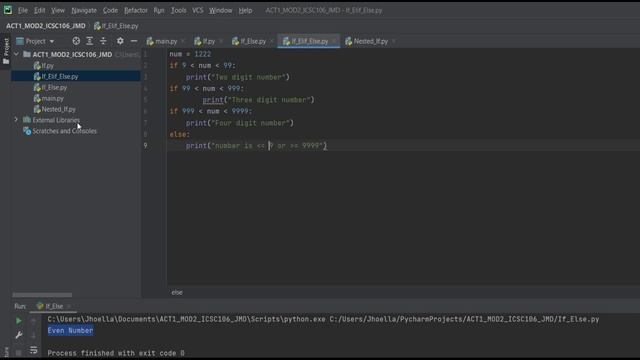Viewport: 640px width, 360px height.
Task: Close the Nested_If.py editor tab
Action: coord(393,41)
